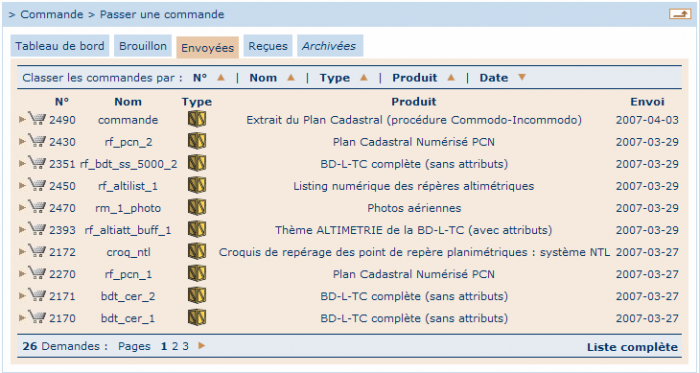The width and height of the screenshot is (700, 373).
Task: Switch to the Brouillon tab
Action: tap(143, 46)
